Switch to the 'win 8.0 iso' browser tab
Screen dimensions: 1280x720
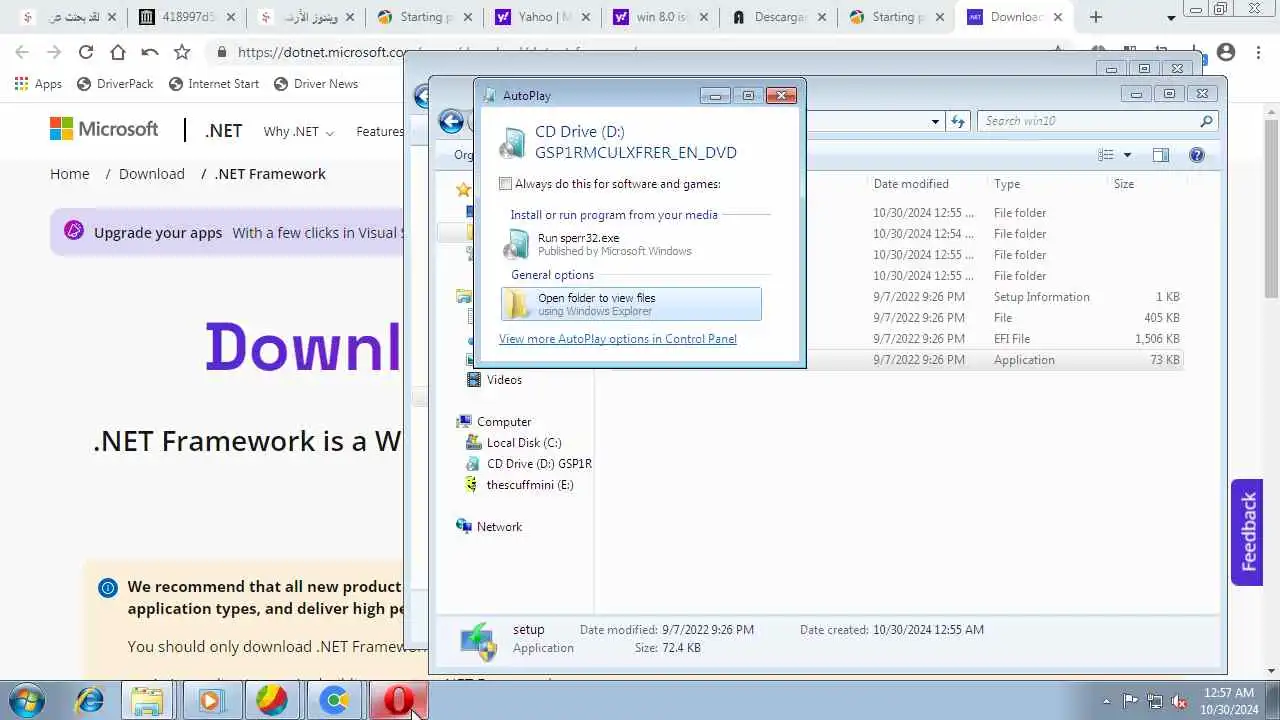click(662, 17)
